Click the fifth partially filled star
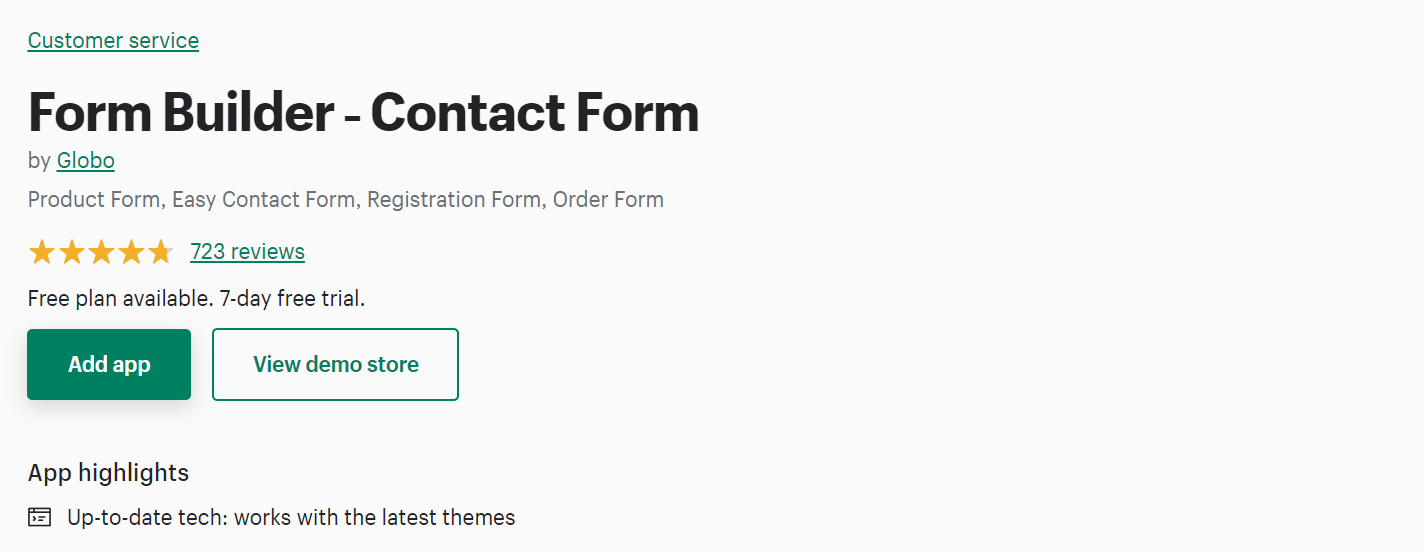1424x552 pixels. pyautogui.click(x=160, y=252)
